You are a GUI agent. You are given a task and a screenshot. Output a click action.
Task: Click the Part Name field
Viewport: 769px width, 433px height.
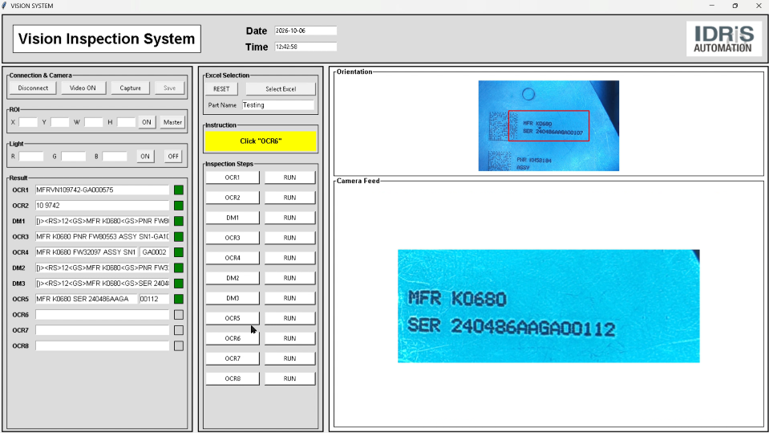click(x=278, y=105)
